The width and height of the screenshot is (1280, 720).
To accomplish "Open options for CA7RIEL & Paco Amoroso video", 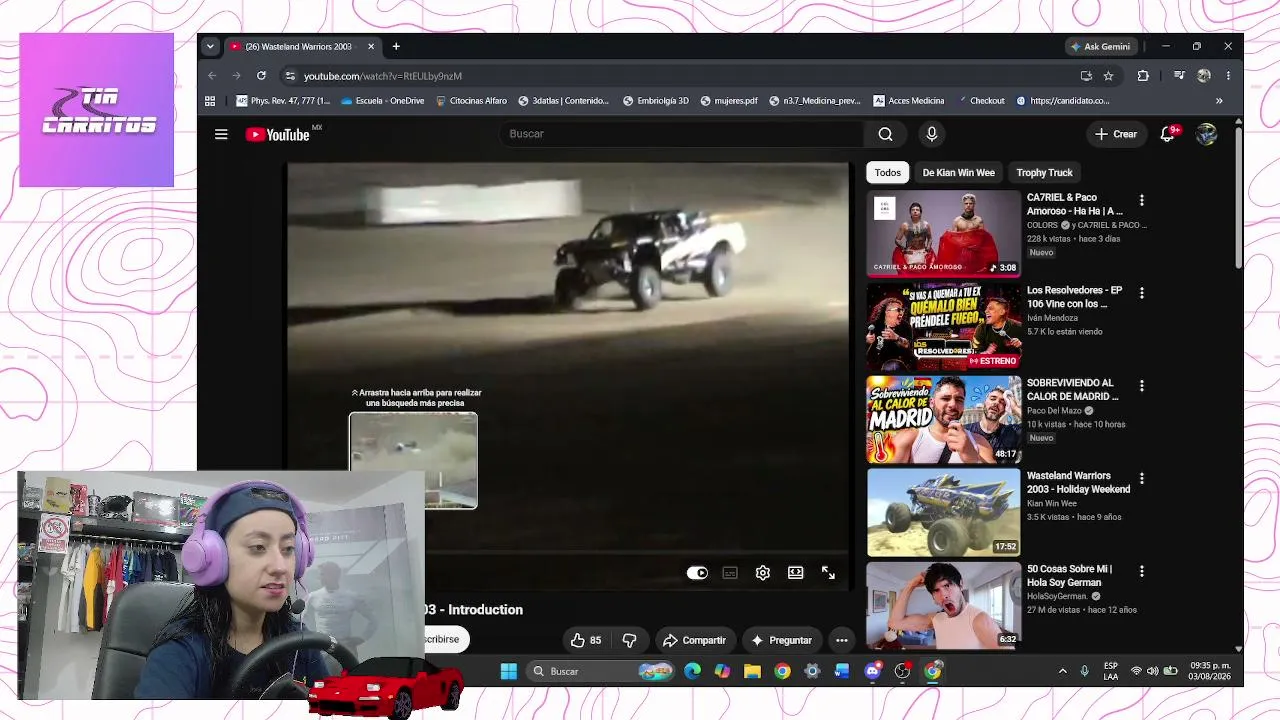I will tap(1142, 200).
